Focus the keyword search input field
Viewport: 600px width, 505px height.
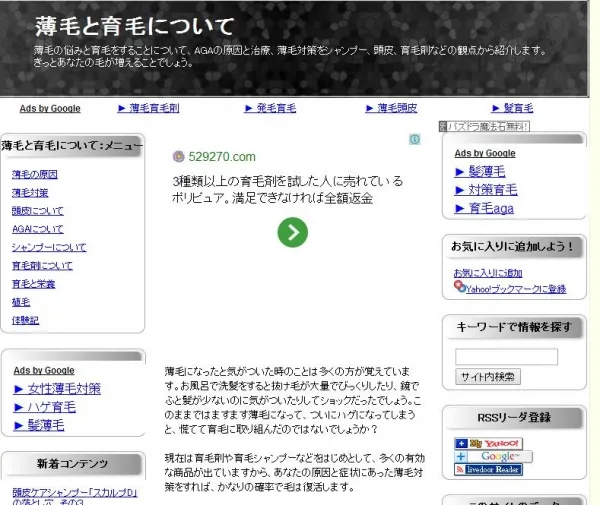[507, 357]
